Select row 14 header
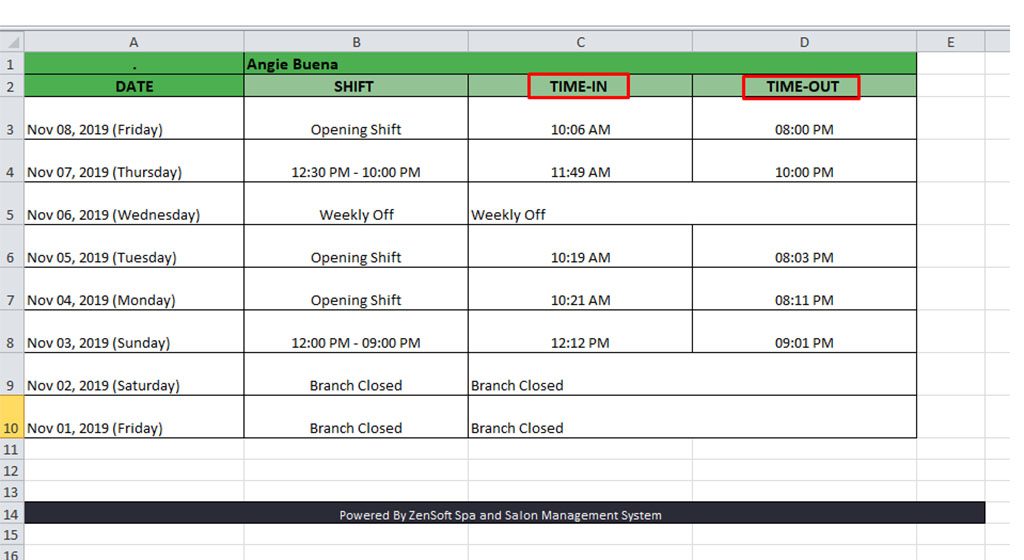 click(x=12, y=514)
